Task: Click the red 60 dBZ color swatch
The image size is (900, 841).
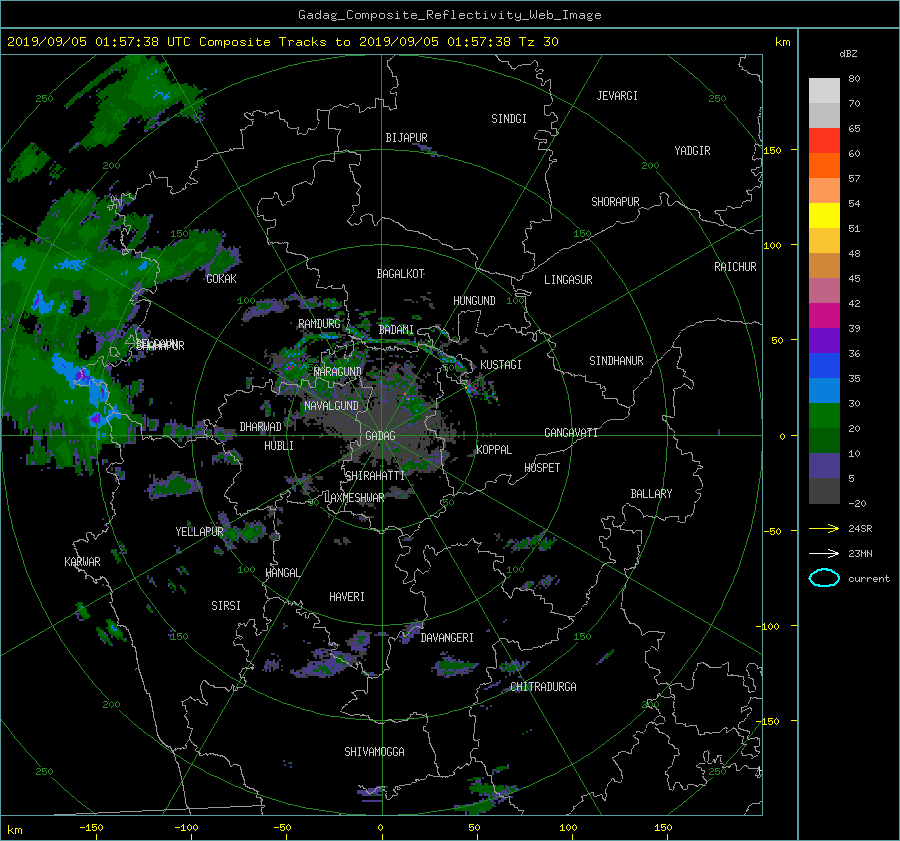Action: pos(824,141)
